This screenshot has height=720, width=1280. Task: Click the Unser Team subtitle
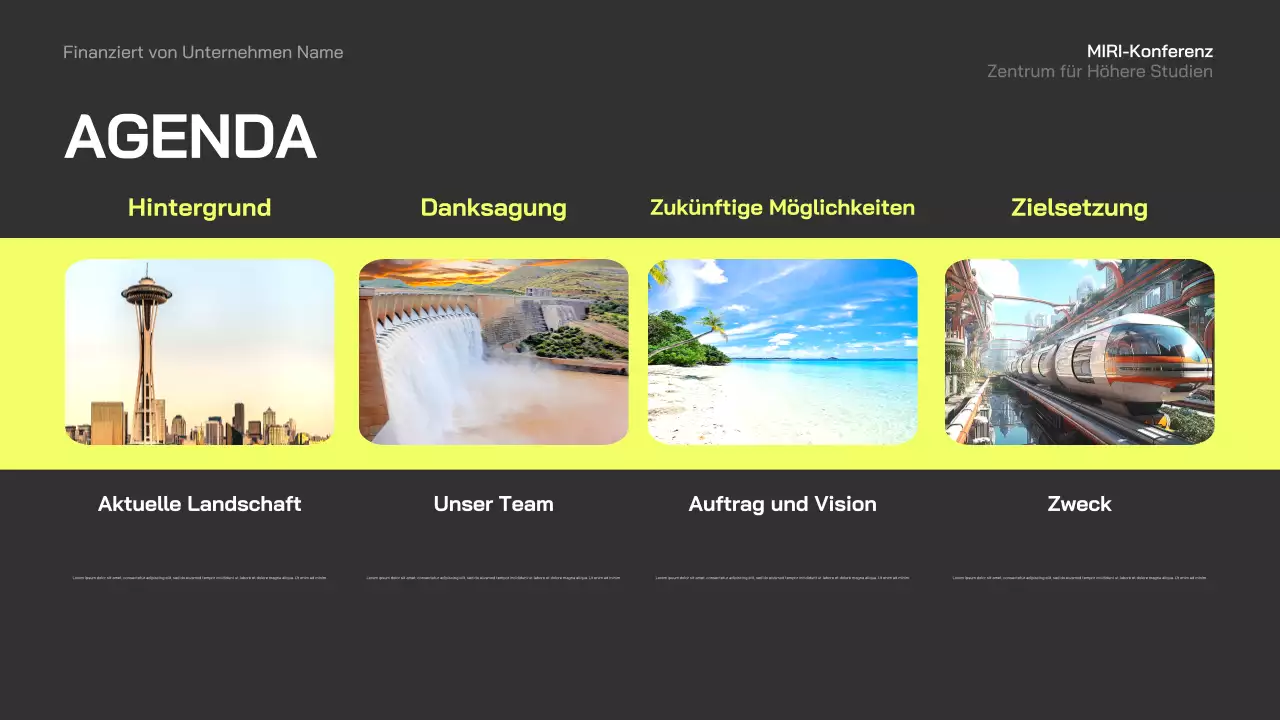pos(494,504)
